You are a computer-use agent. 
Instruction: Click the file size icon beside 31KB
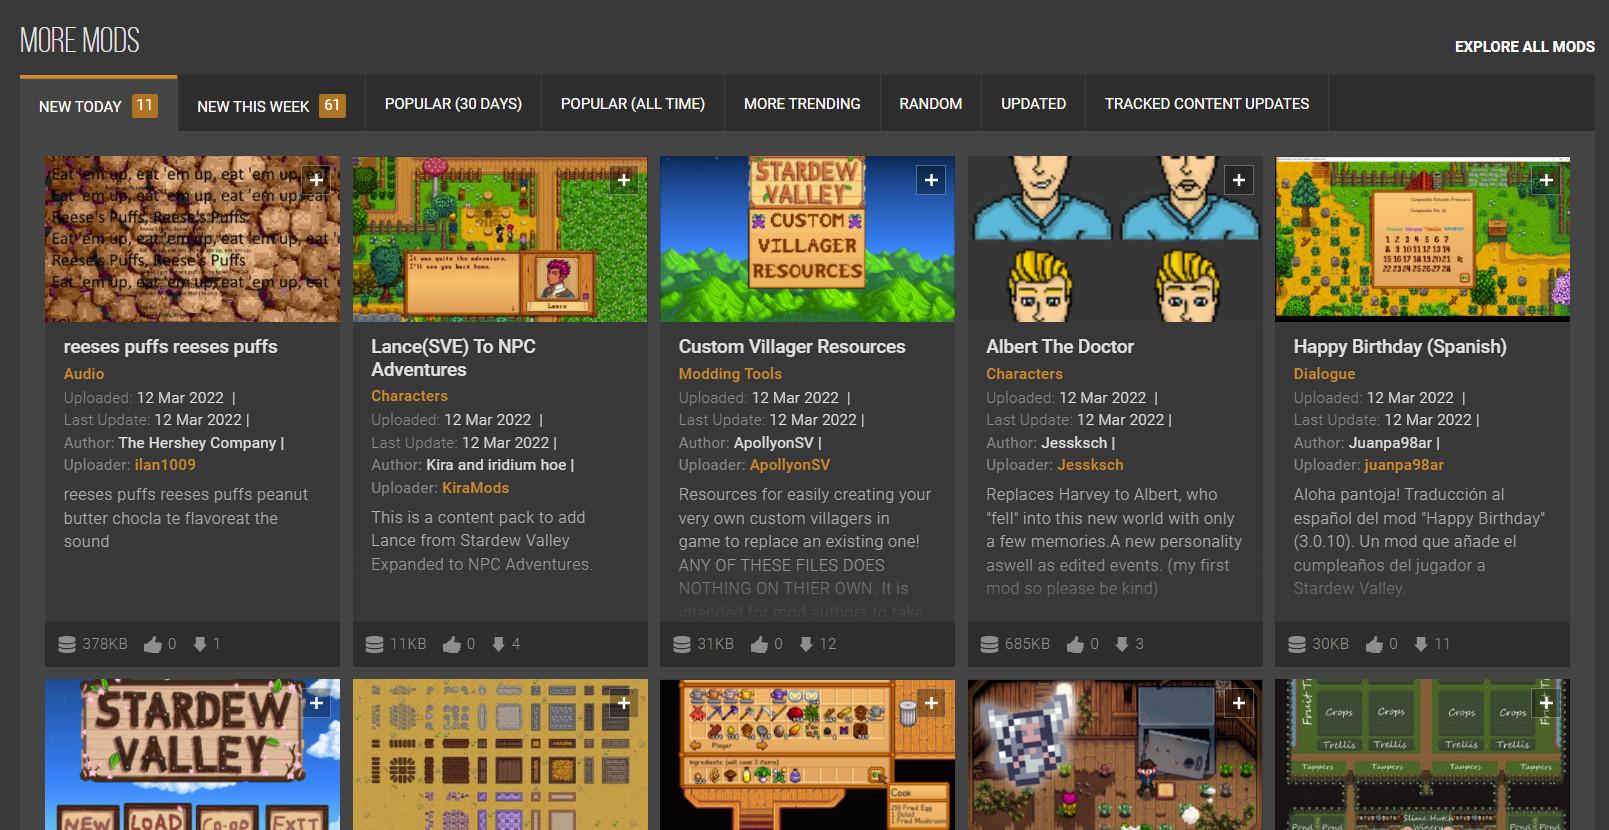[682, 644]
